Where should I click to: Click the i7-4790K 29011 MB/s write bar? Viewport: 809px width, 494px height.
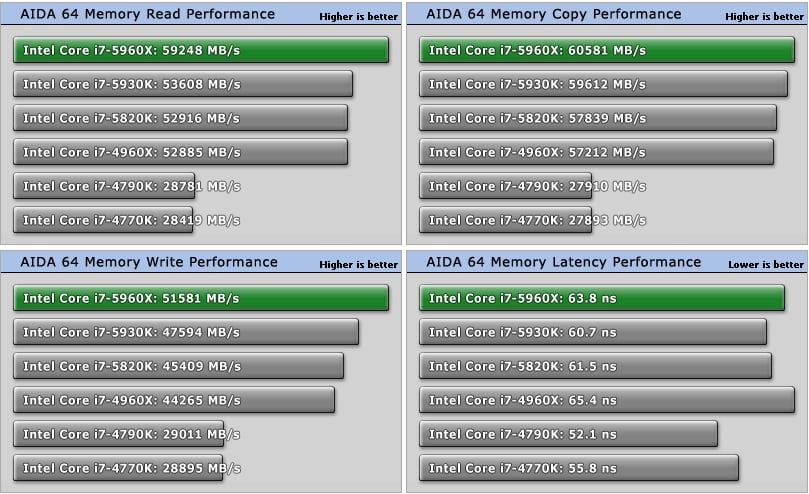pyautogui.click(x=118, y=434)
